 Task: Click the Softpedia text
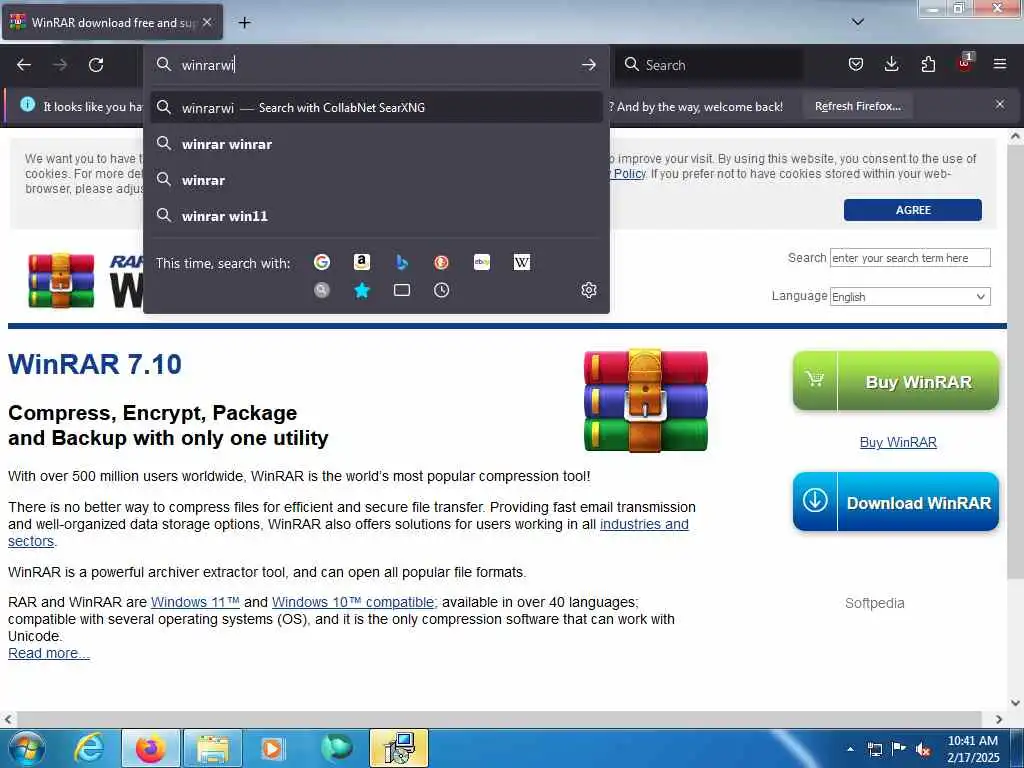(x=874, y=603)
